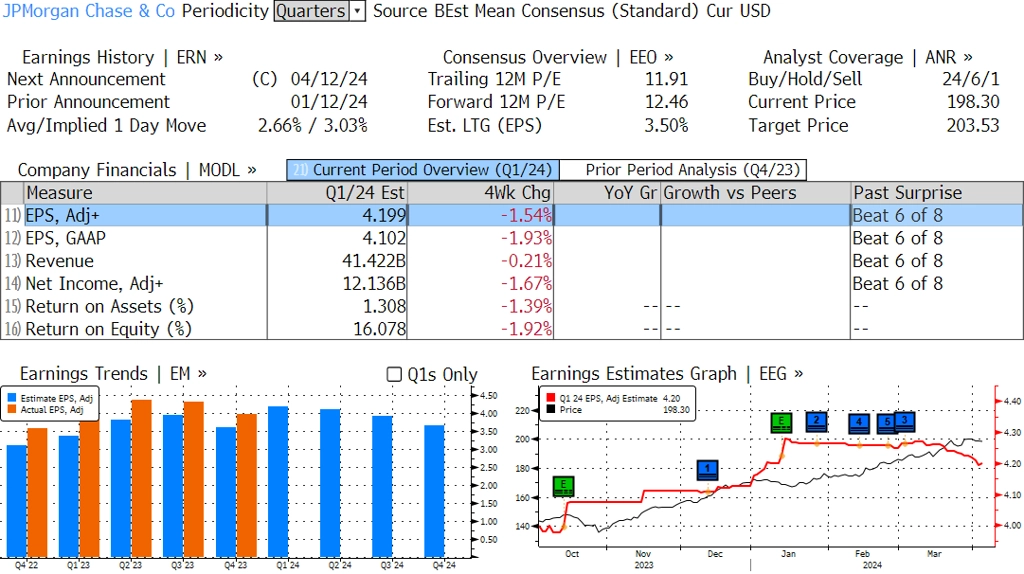The width and height of the screenshot is (1024, 574).
Task: Click Current Price value 198.30
Action: [973, 102]
